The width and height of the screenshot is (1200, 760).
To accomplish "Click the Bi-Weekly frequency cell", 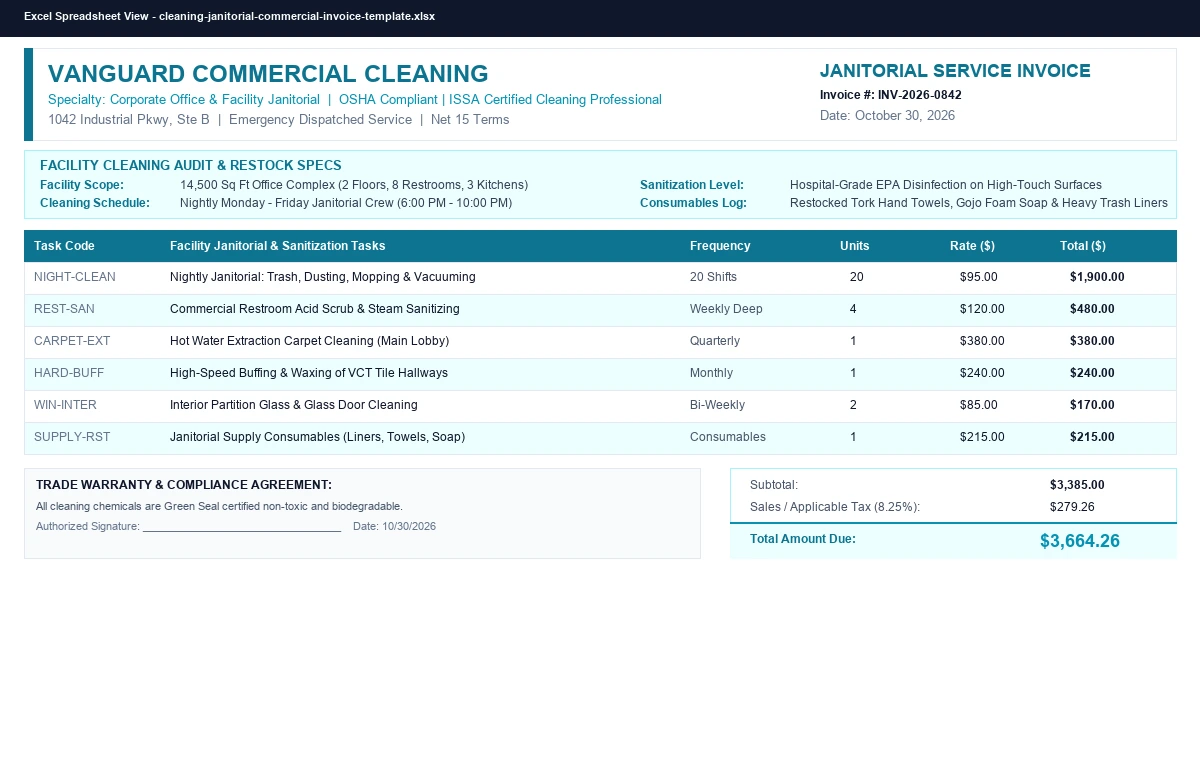I will 717,405.
